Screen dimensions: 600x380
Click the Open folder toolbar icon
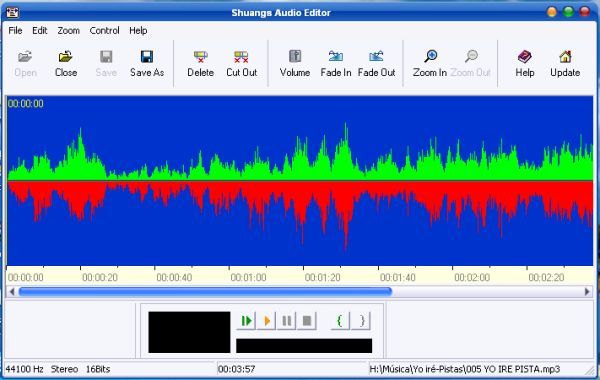[x=25, y=57]
